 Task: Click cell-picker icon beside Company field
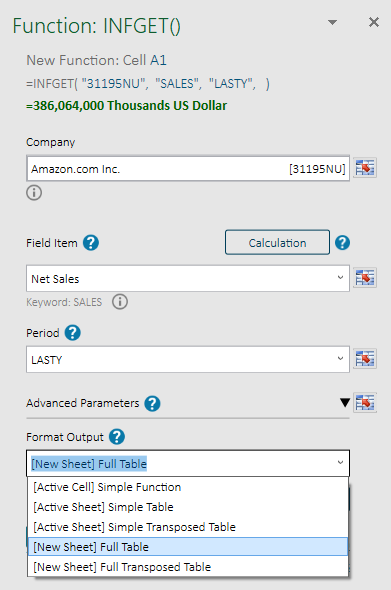(365, 168)
